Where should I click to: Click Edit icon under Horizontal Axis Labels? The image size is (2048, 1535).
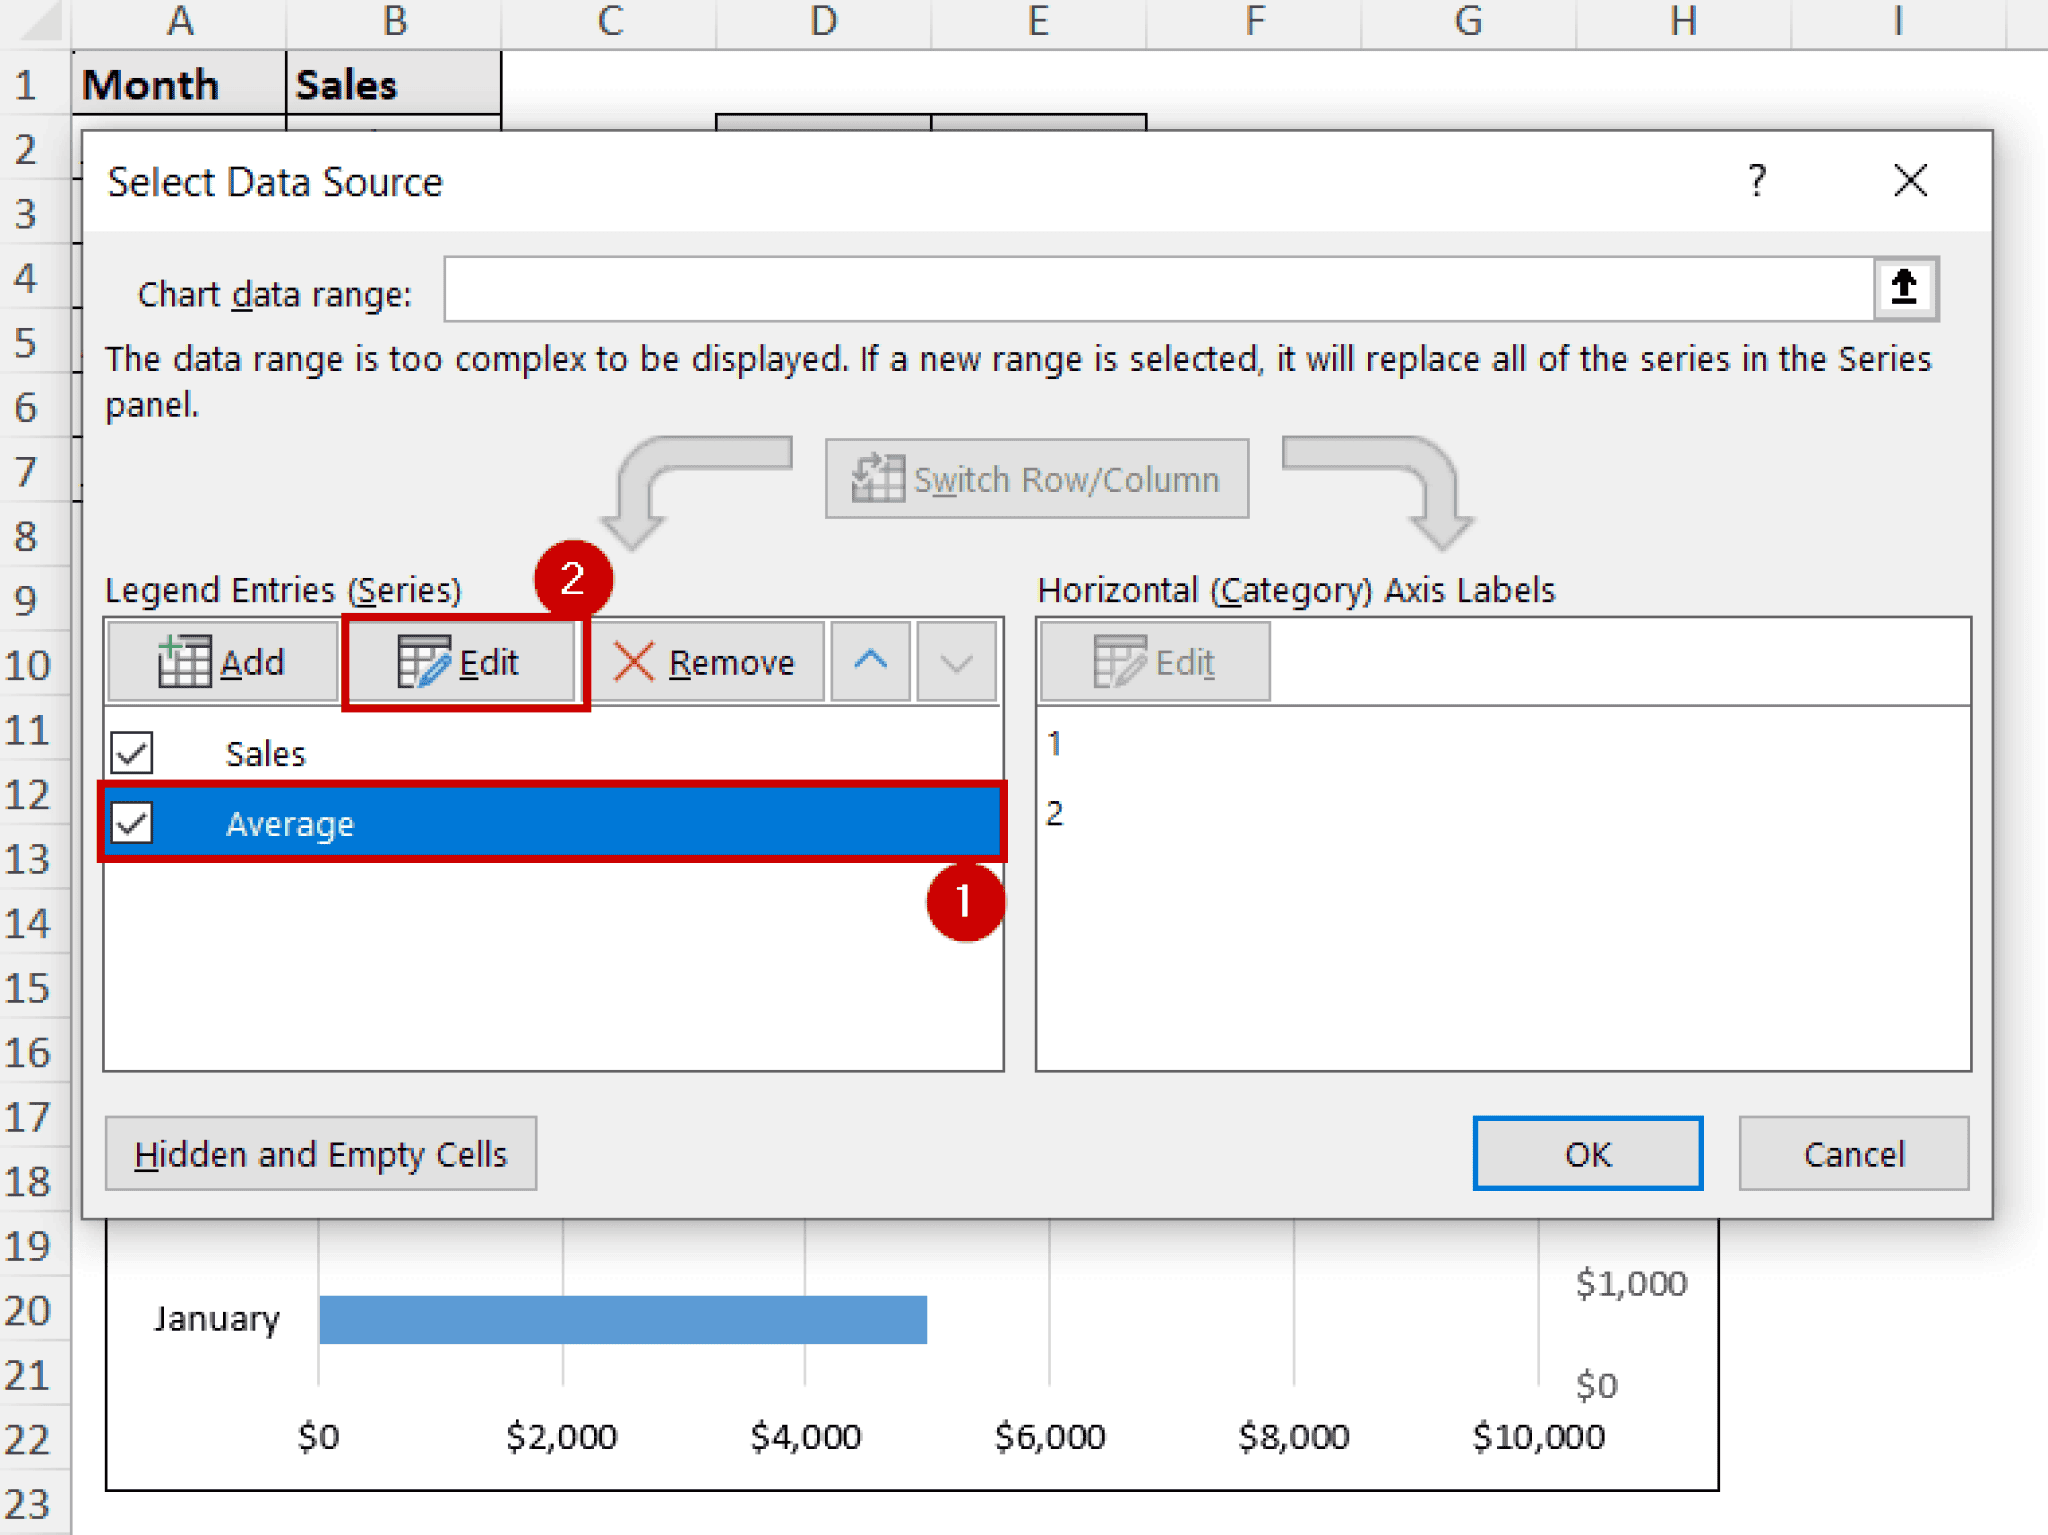tap(1120, 661)
